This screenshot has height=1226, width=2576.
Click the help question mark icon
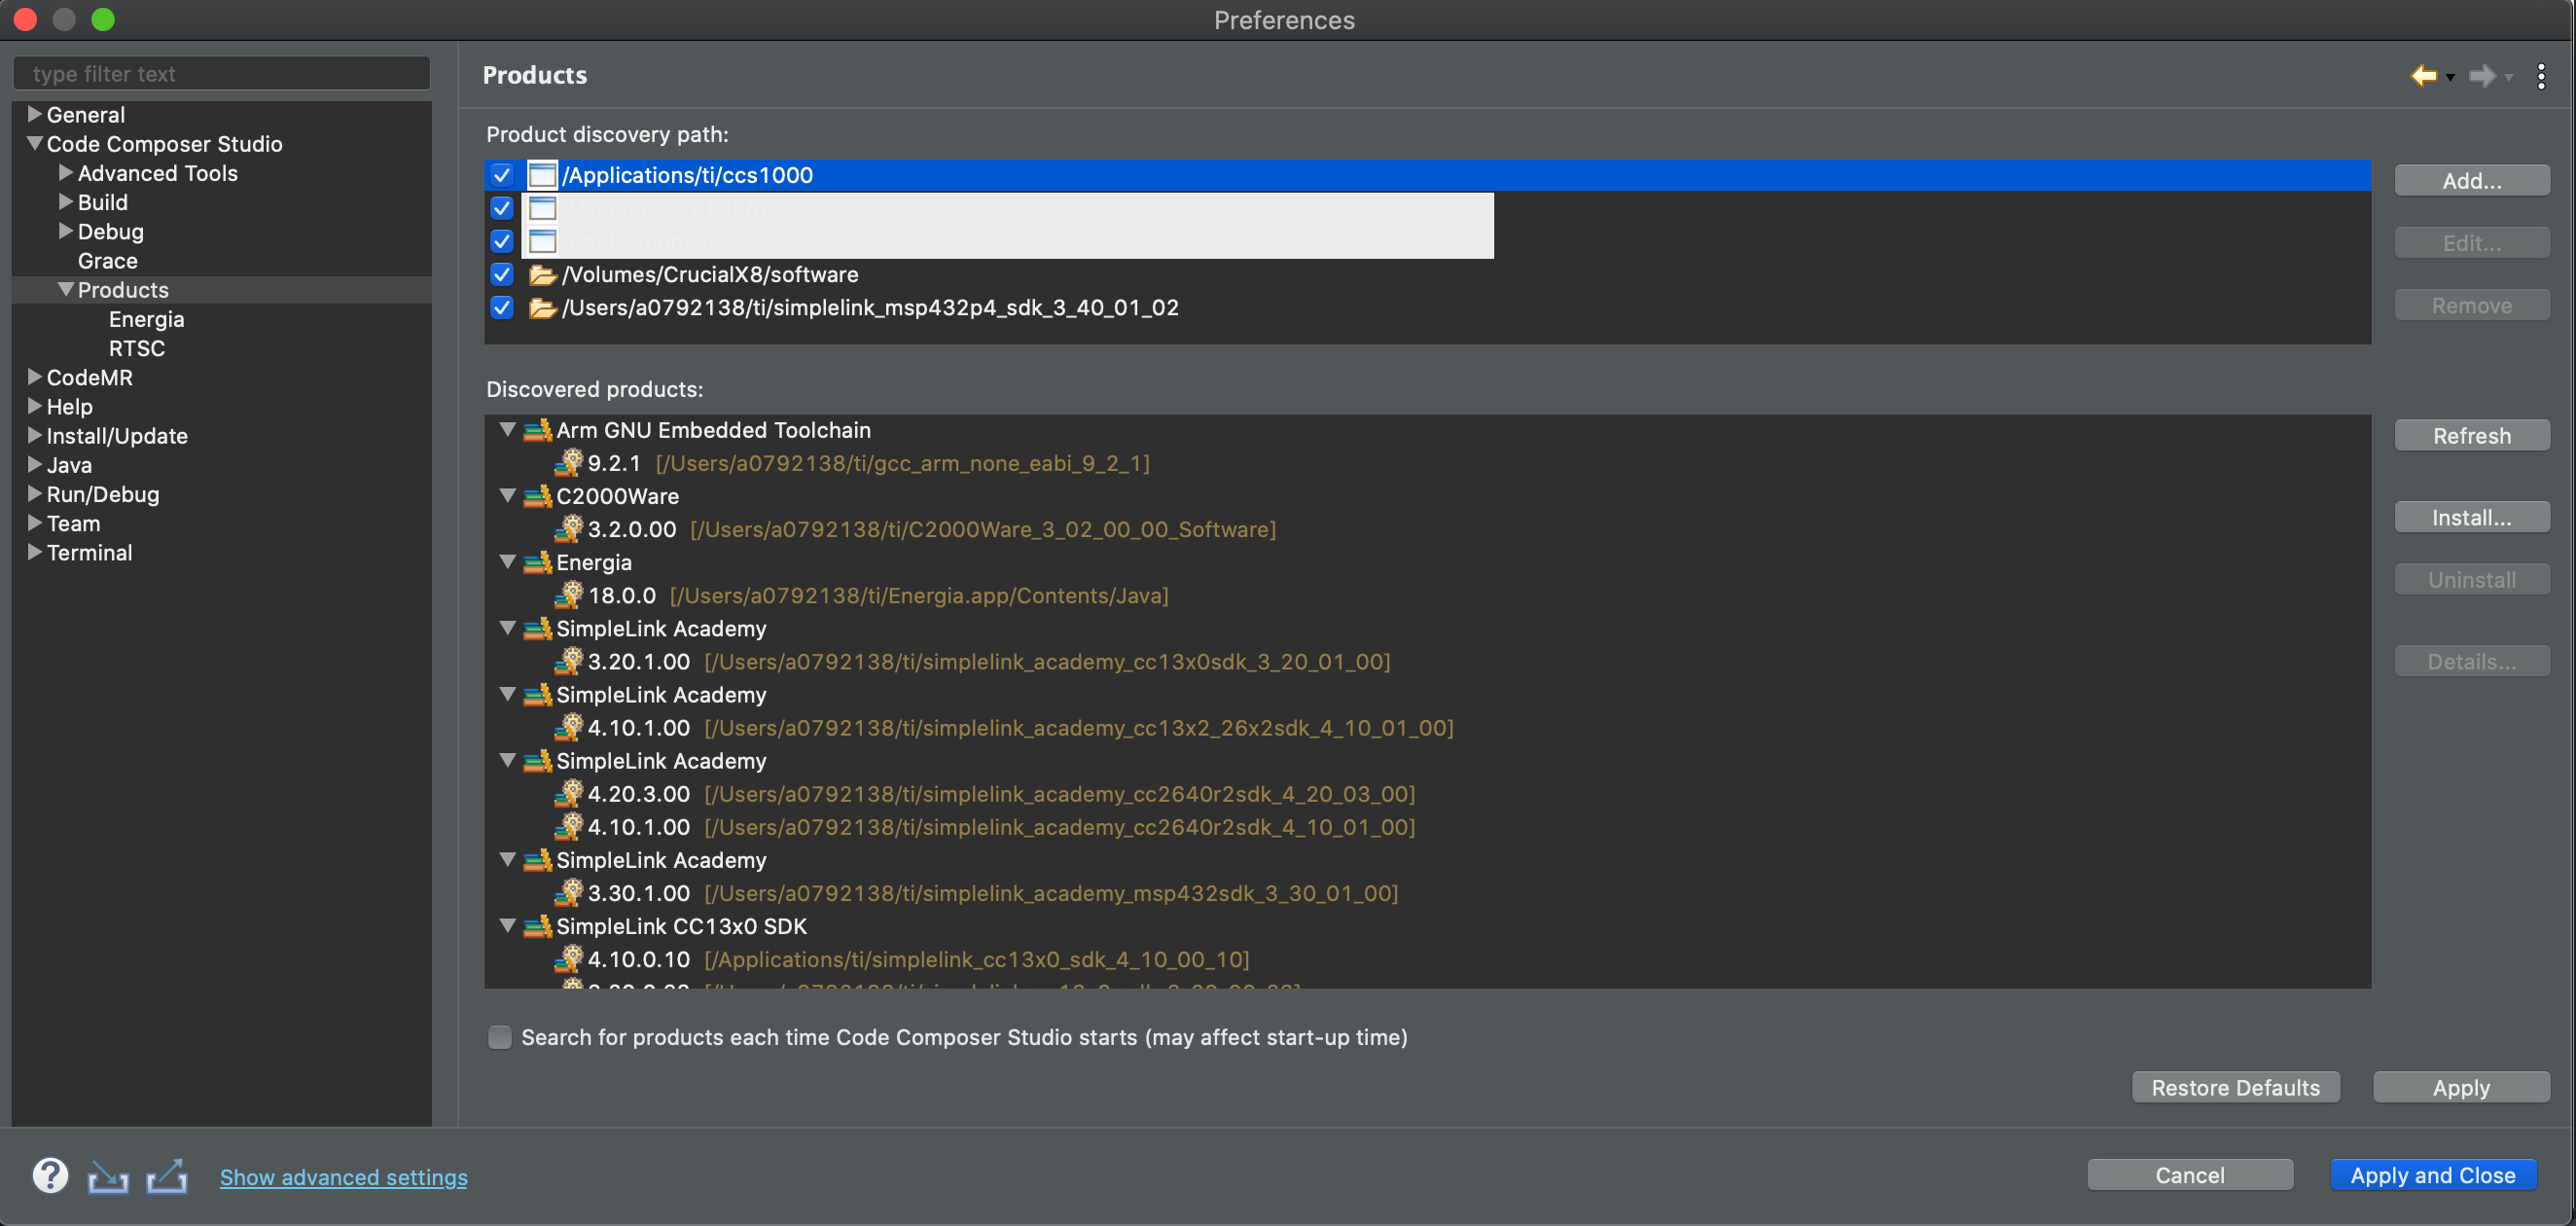point(50,1175)
